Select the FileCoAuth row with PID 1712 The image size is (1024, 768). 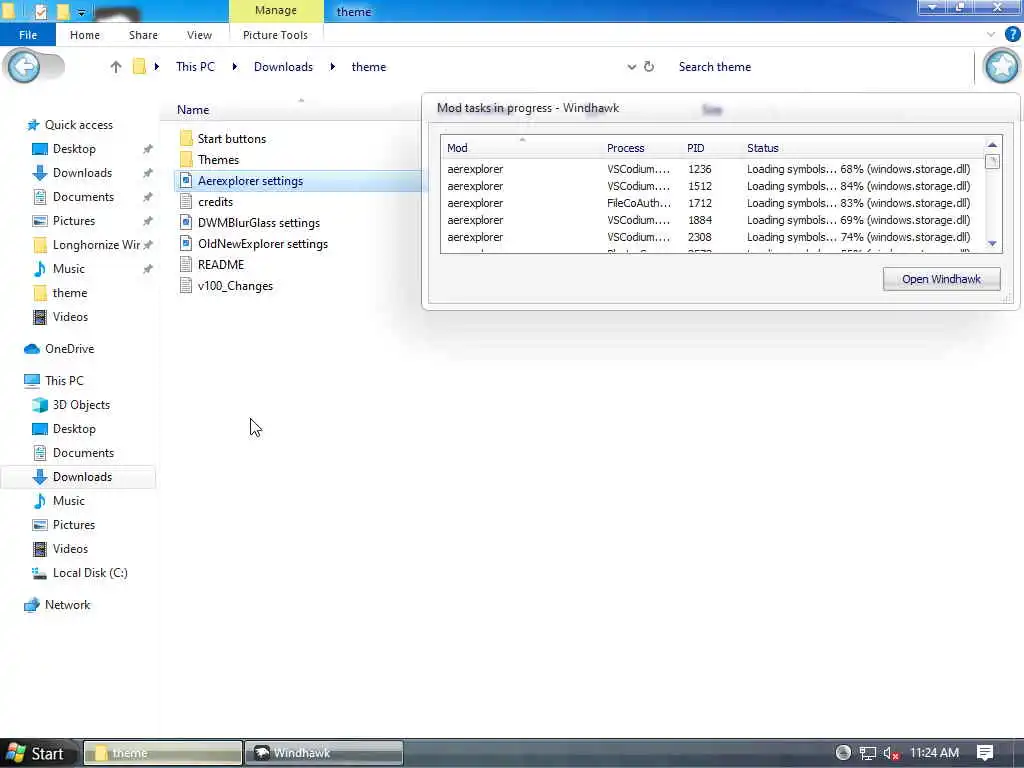pyautogui.click(x=712, y=203)
